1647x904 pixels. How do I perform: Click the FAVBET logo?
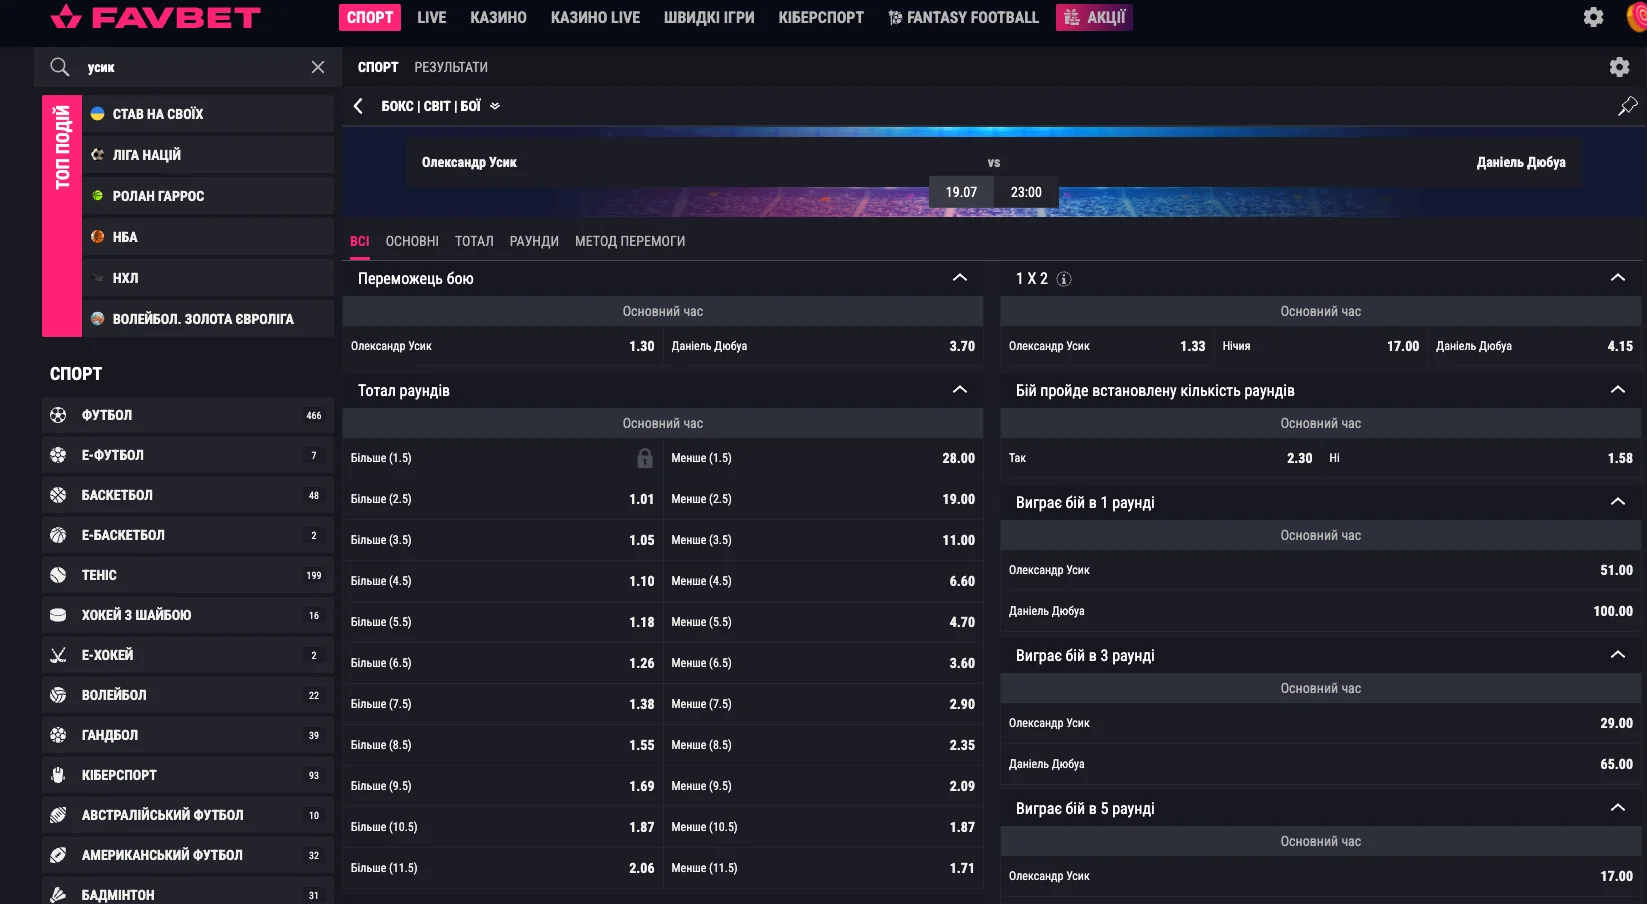pos(155,17)
